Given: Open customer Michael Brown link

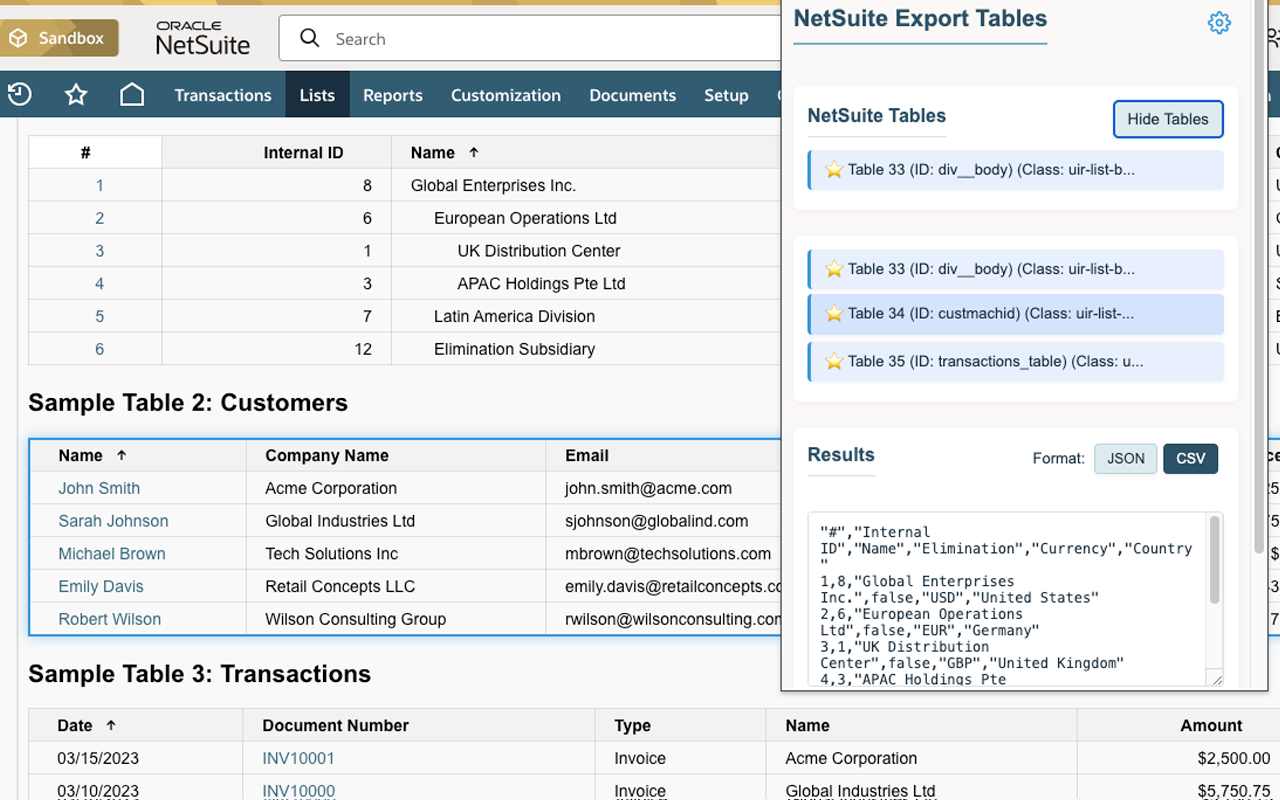Looking at the screenshot, I should tap(112, 554).
